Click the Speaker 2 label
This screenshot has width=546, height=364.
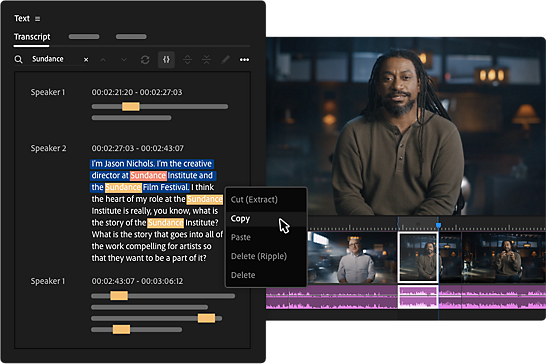(x=48, y=148)
